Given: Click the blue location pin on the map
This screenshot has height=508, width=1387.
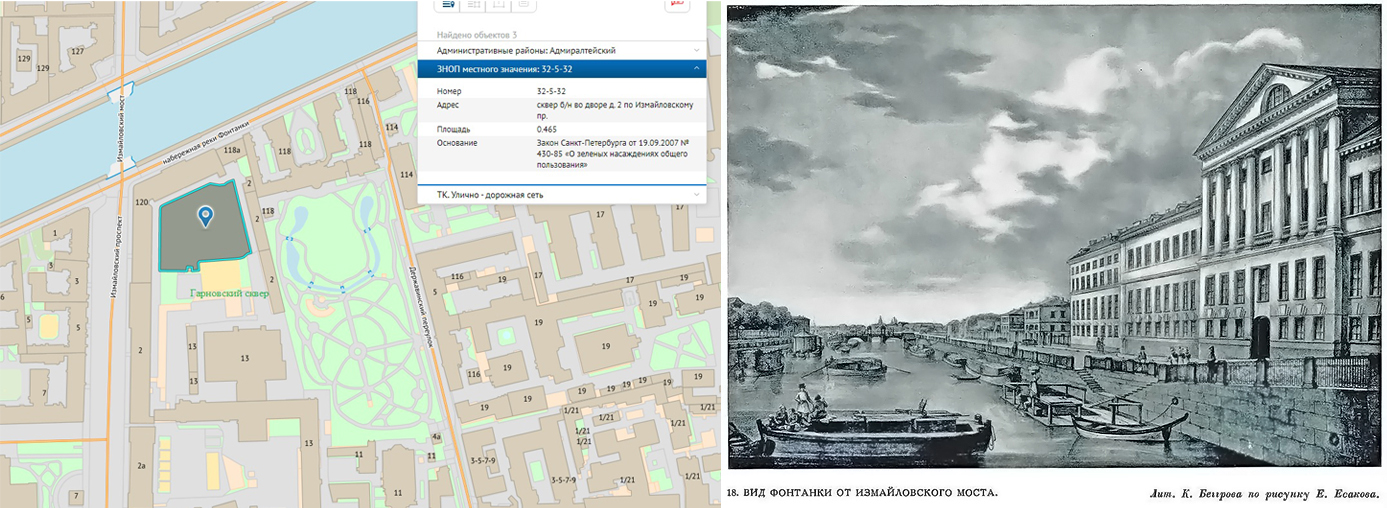Looking at the screenshot, I should point(206,216).
